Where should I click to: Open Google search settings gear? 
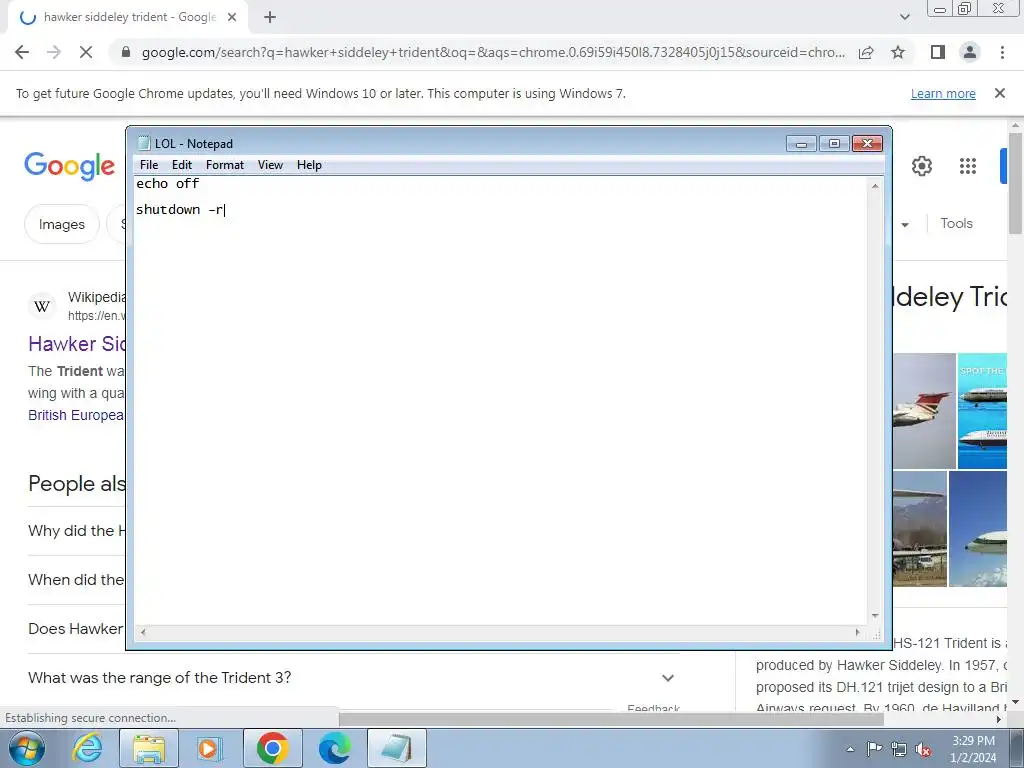tap(921, 166)
